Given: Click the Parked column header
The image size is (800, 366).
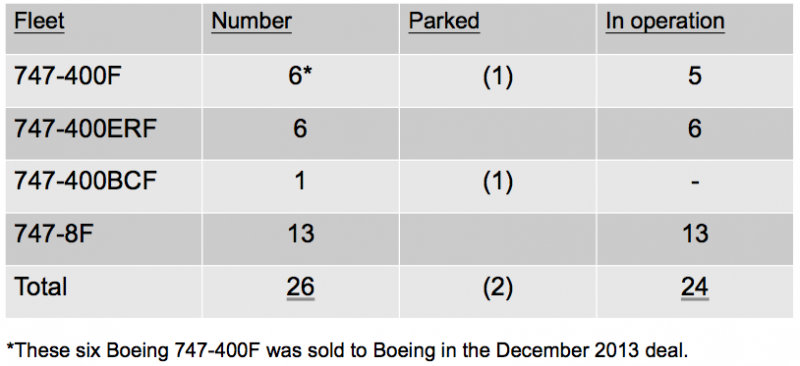Looking at the screenshot, I should click(444, 21).
